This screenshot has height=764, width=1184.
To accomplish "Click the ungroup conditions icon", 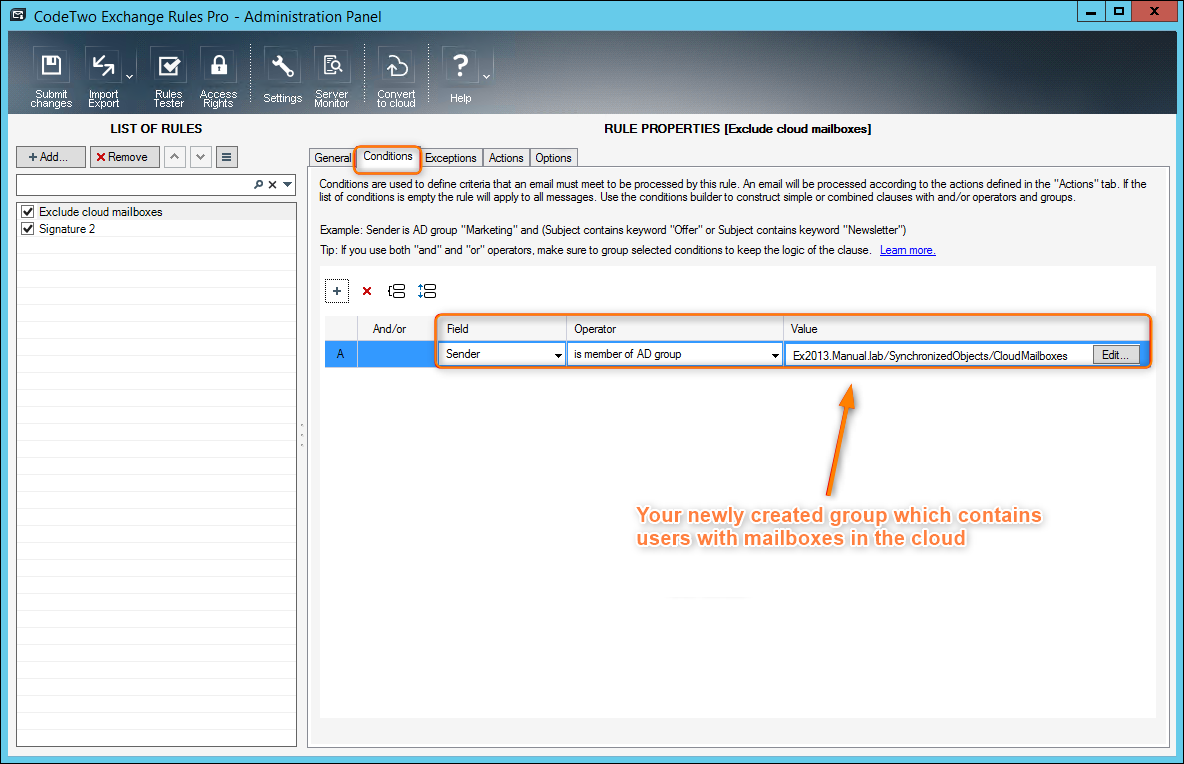I will point(427,291).
